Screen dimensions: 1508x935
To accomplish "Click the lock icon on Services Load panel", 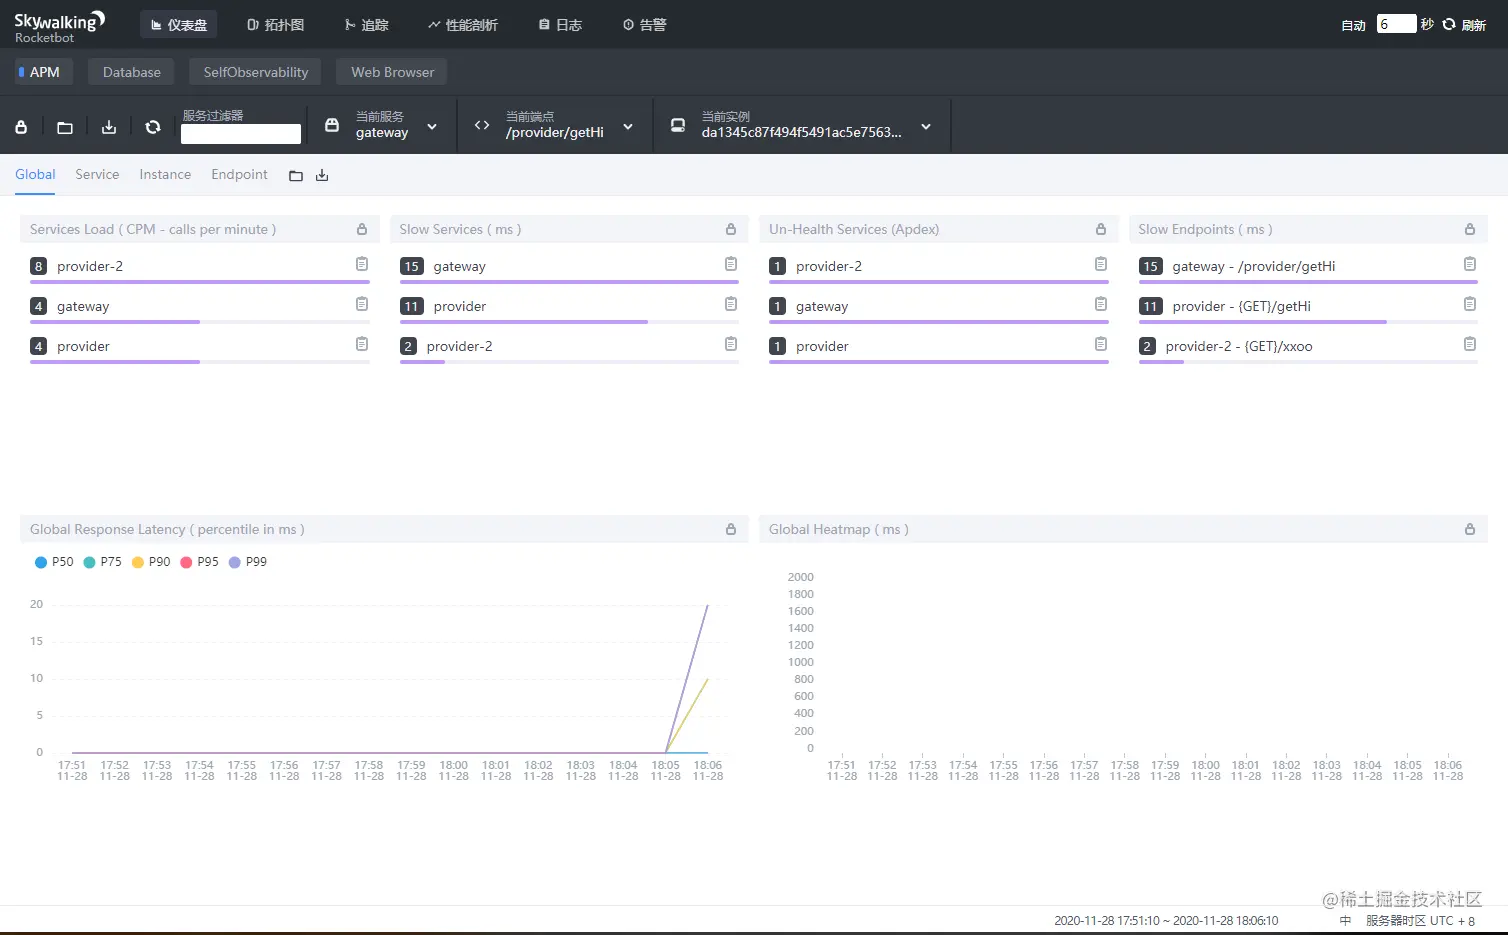I will point(362,229).
